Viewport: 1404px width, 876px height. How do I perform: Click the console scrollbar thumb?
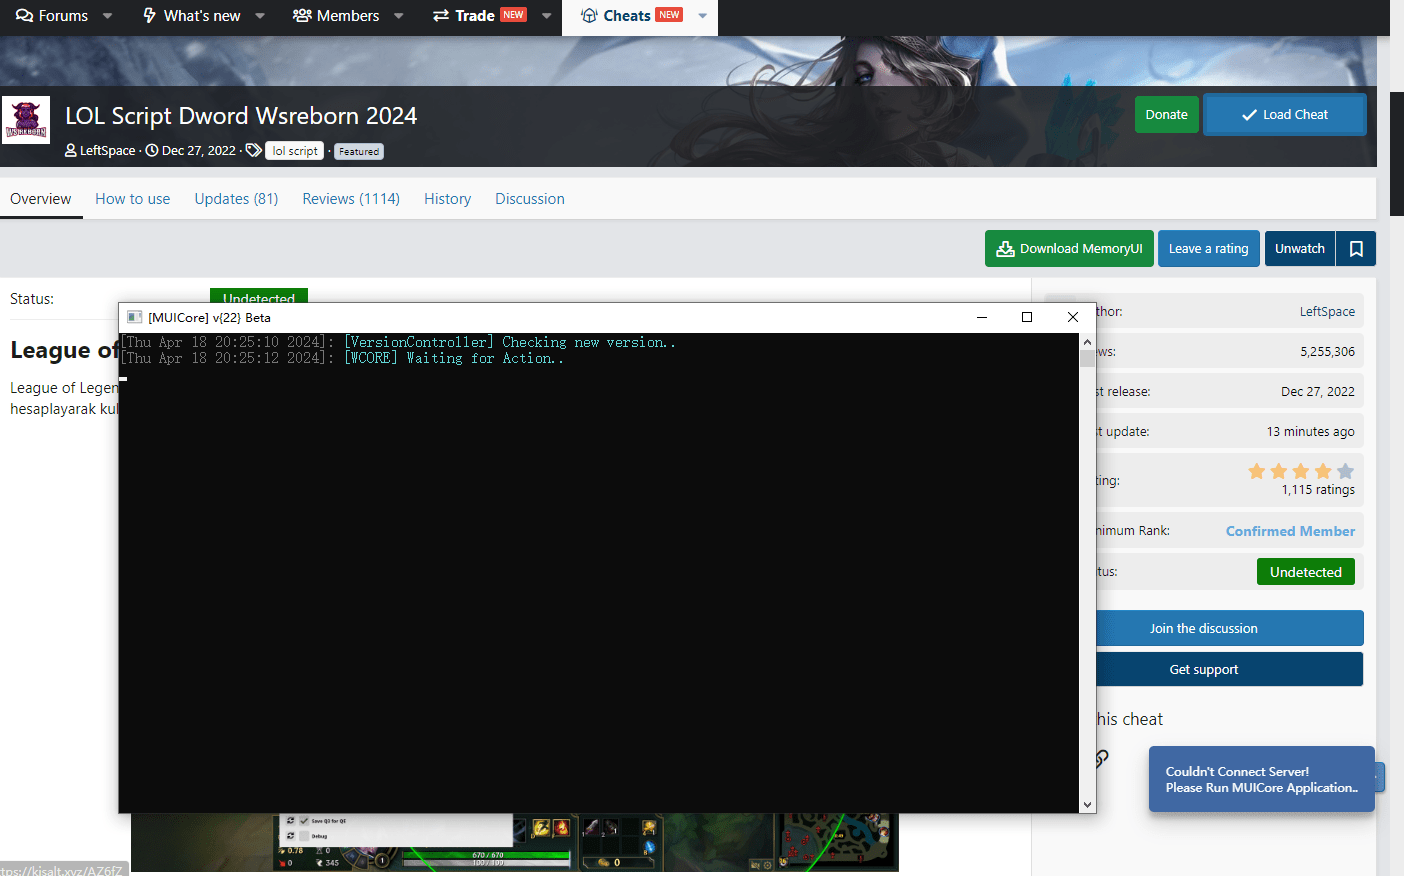tap(1087, 359)
